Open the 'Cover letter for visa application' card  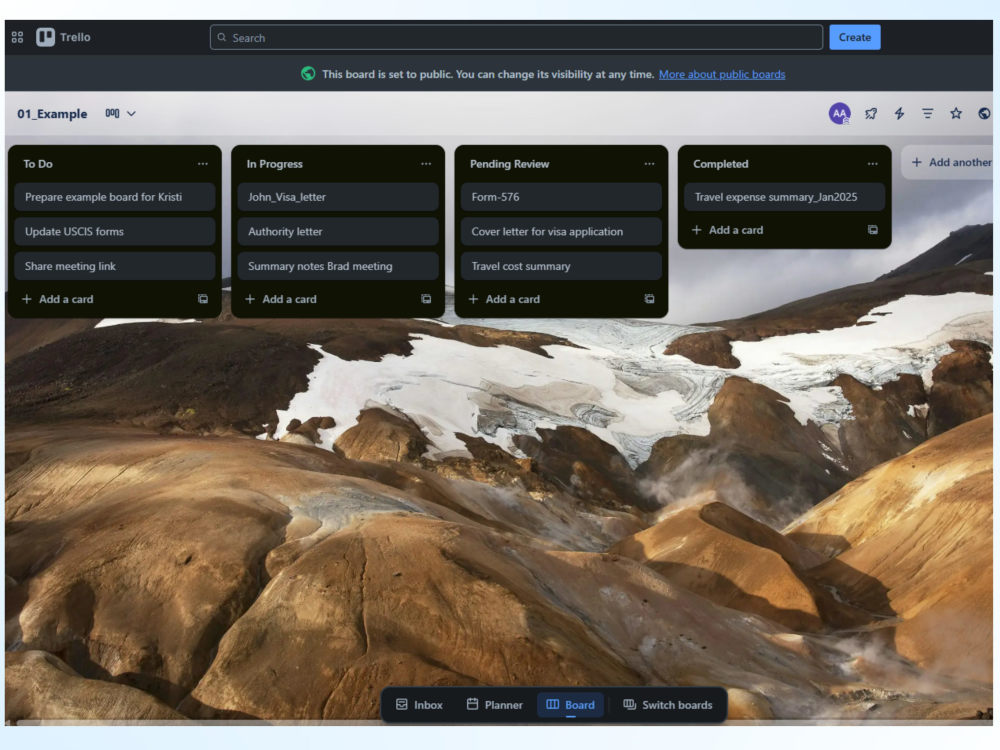[x=561, y=232]
